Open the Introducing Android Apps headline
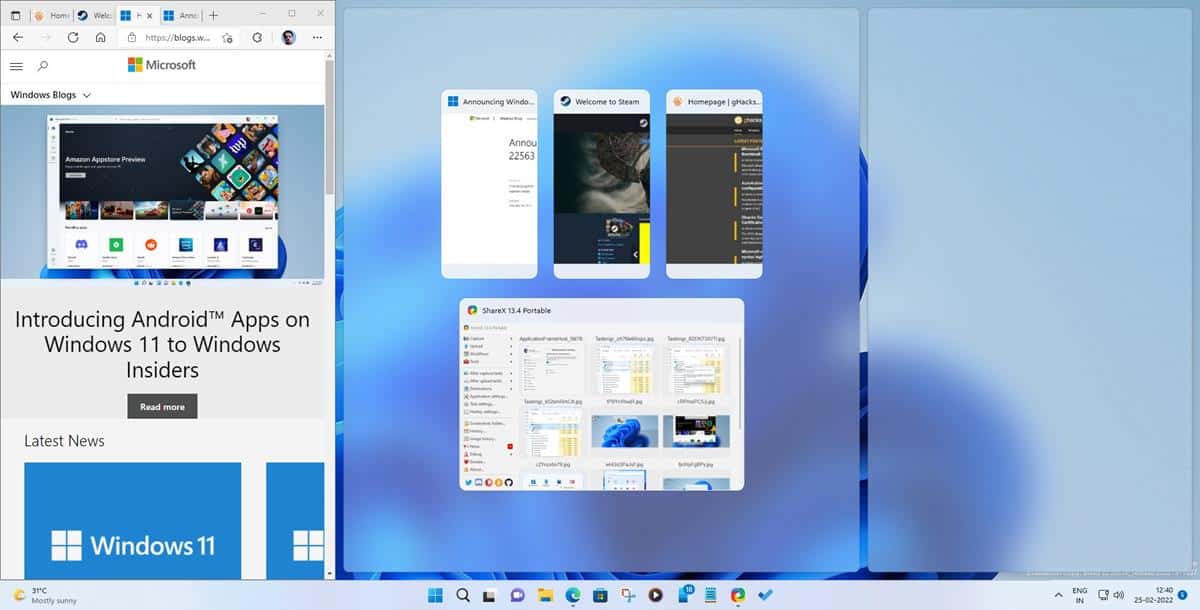 (x=162, y=345)
